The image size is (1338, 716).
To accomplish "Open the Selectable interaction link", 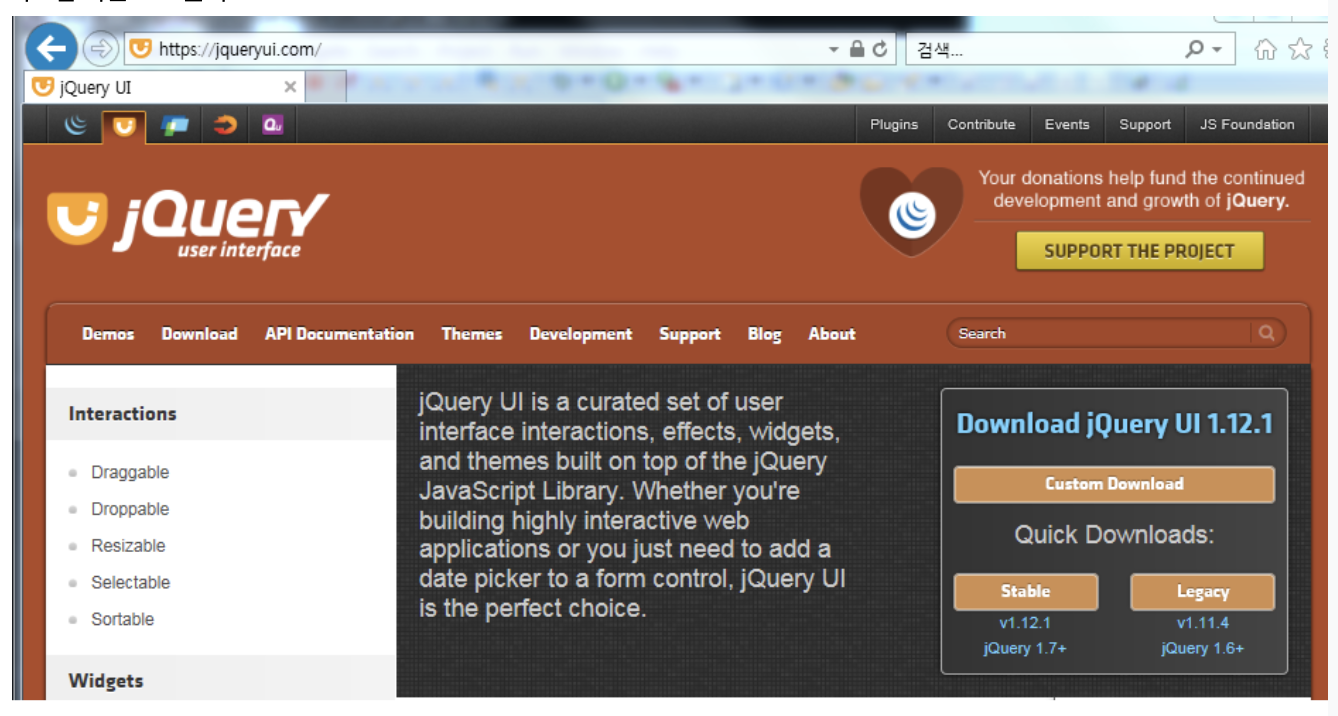I will [131, 582].
